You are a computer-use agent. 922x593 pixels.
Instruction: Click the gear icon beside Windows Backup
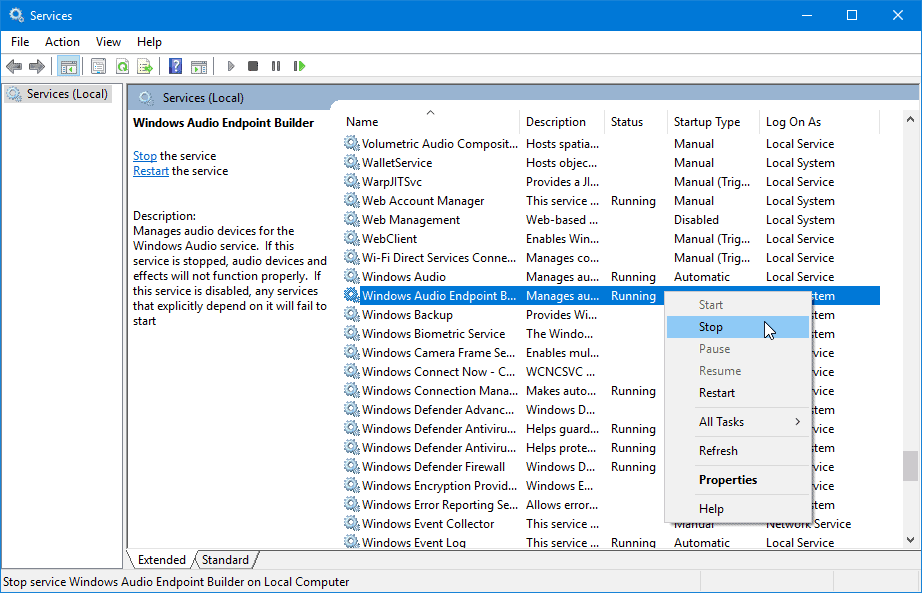352,315
